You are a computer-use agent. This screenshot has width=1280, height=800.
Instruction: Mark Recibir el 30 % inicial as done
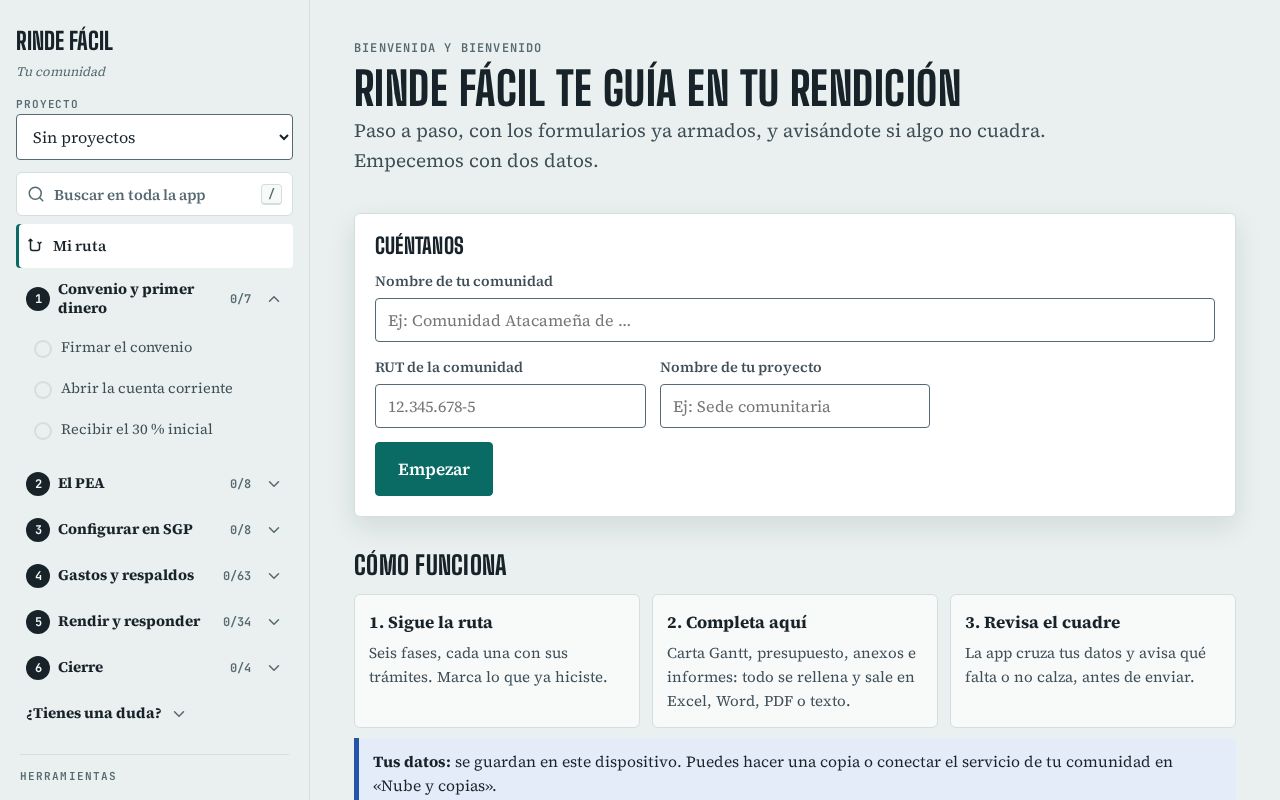(43, 431)
